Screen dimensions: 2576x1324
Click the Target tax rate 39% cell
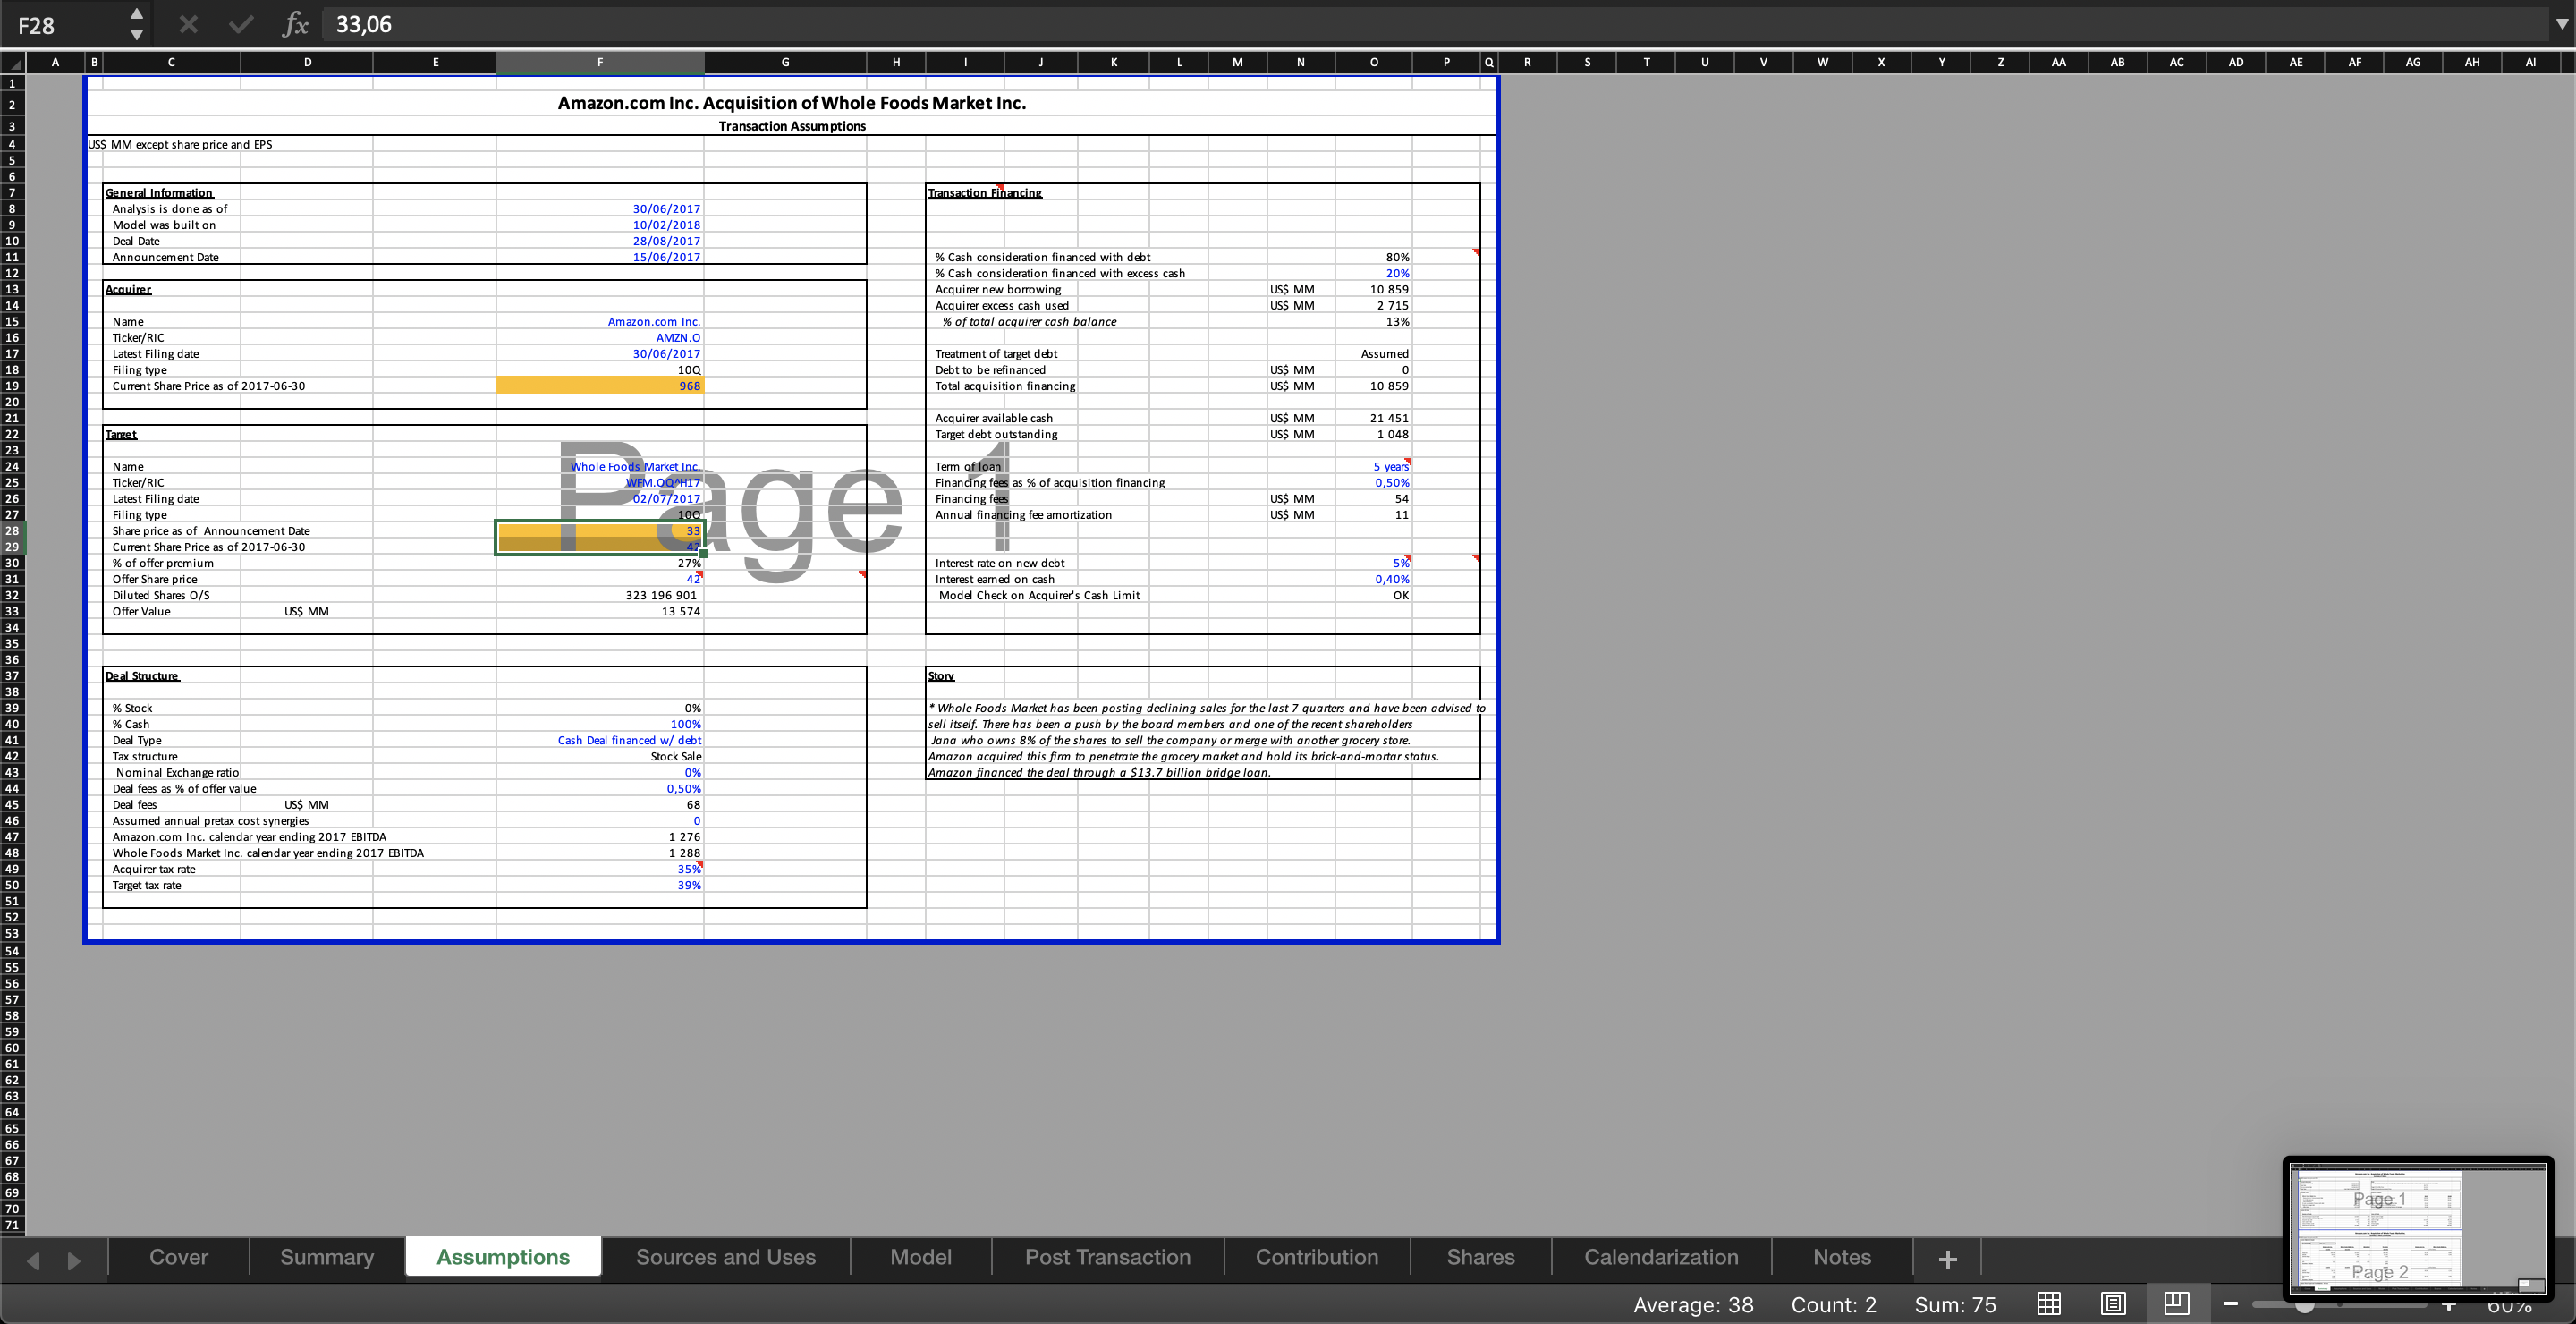pyautogui.click(x=600, y=886)
